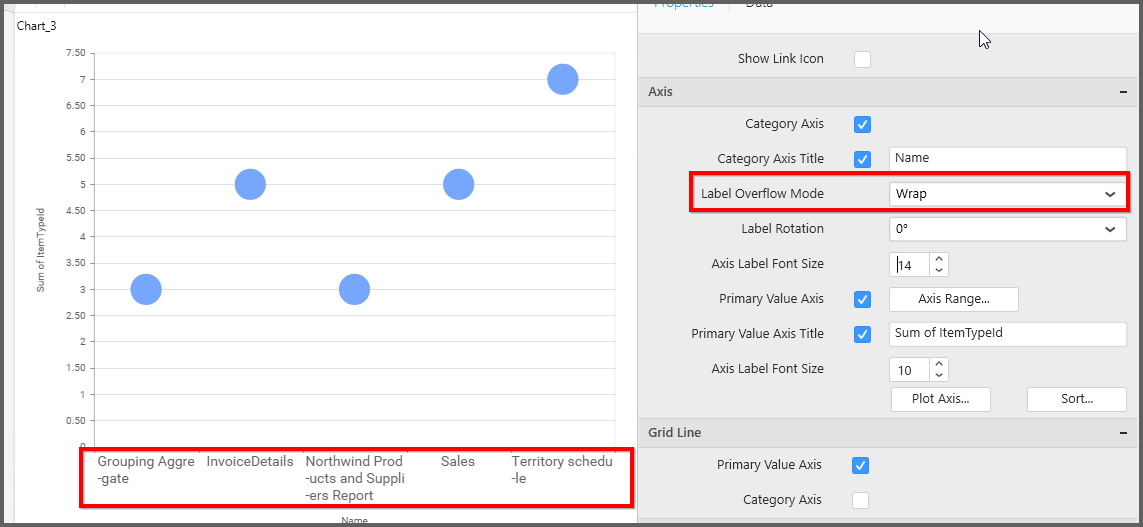Edit the Category Axis Title field "Name"
Viewport: 1143px width, 527px height.
point(1007,159)
